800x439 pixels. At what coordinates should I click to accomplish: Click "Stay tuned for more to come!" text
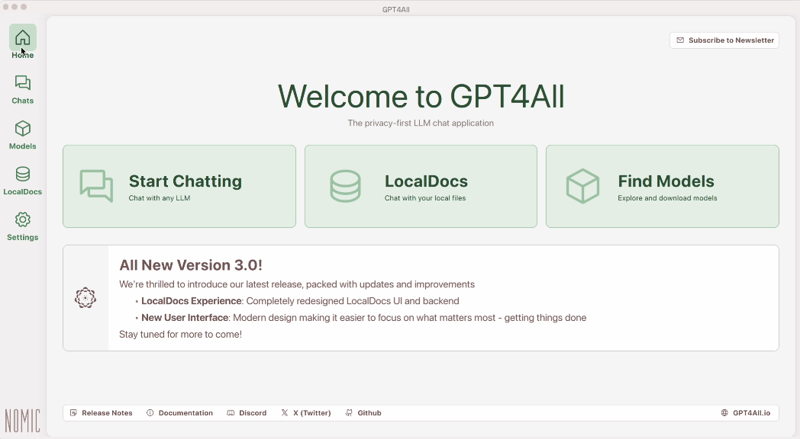point(181,334)
